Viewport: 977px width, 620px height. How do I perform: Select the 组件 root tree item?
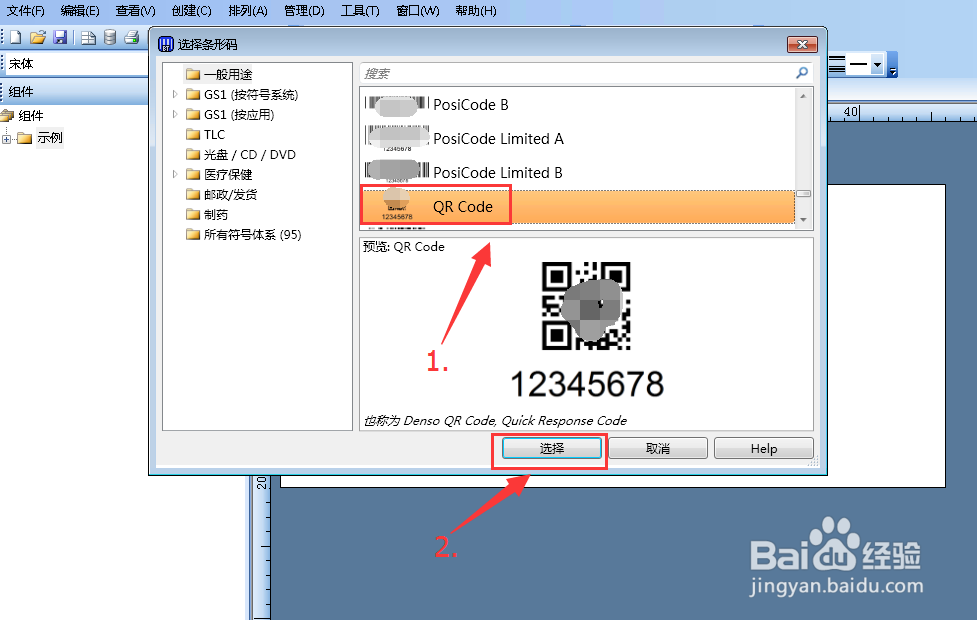point(22,115)
